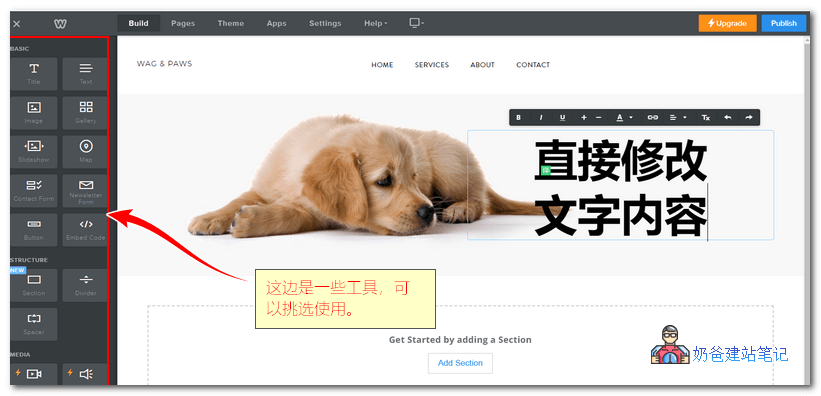
Task: Select the Text element in sidebar
Action: [x=85, y=74]
